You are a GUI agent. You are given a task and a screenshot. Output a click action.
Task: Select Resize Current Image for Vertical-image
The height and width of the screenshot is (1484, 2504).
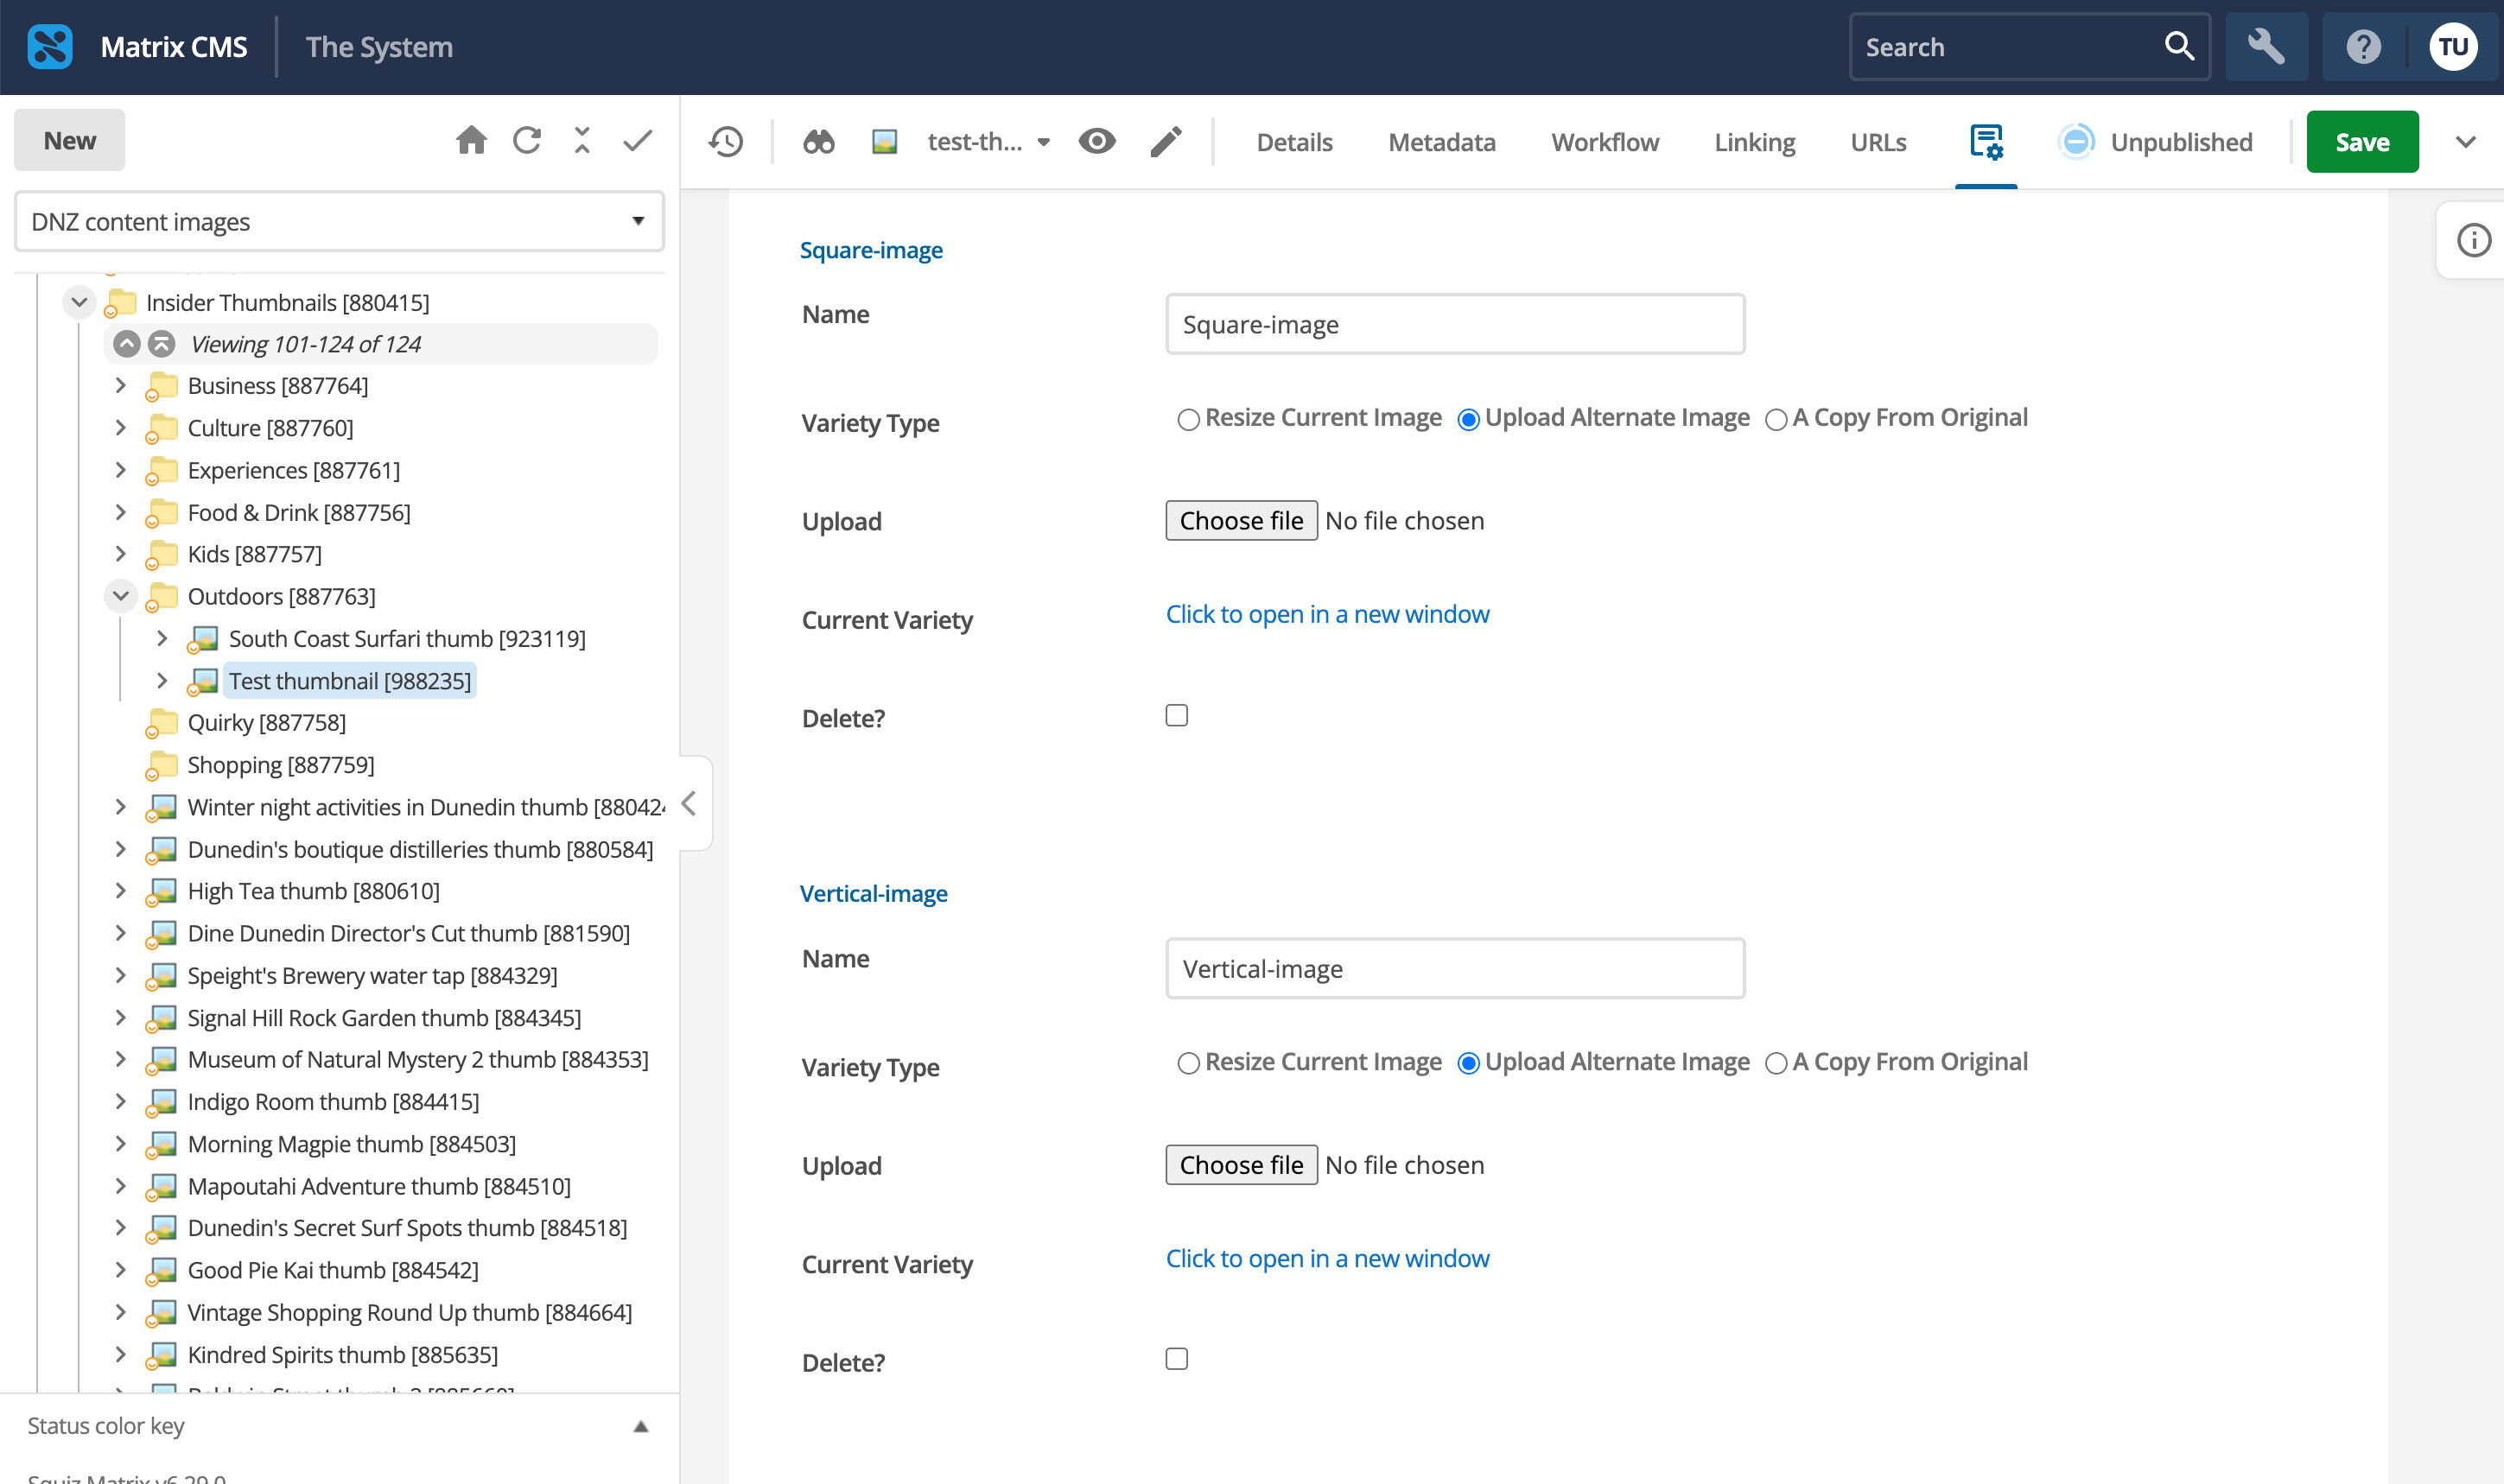click(1188, 1064)
